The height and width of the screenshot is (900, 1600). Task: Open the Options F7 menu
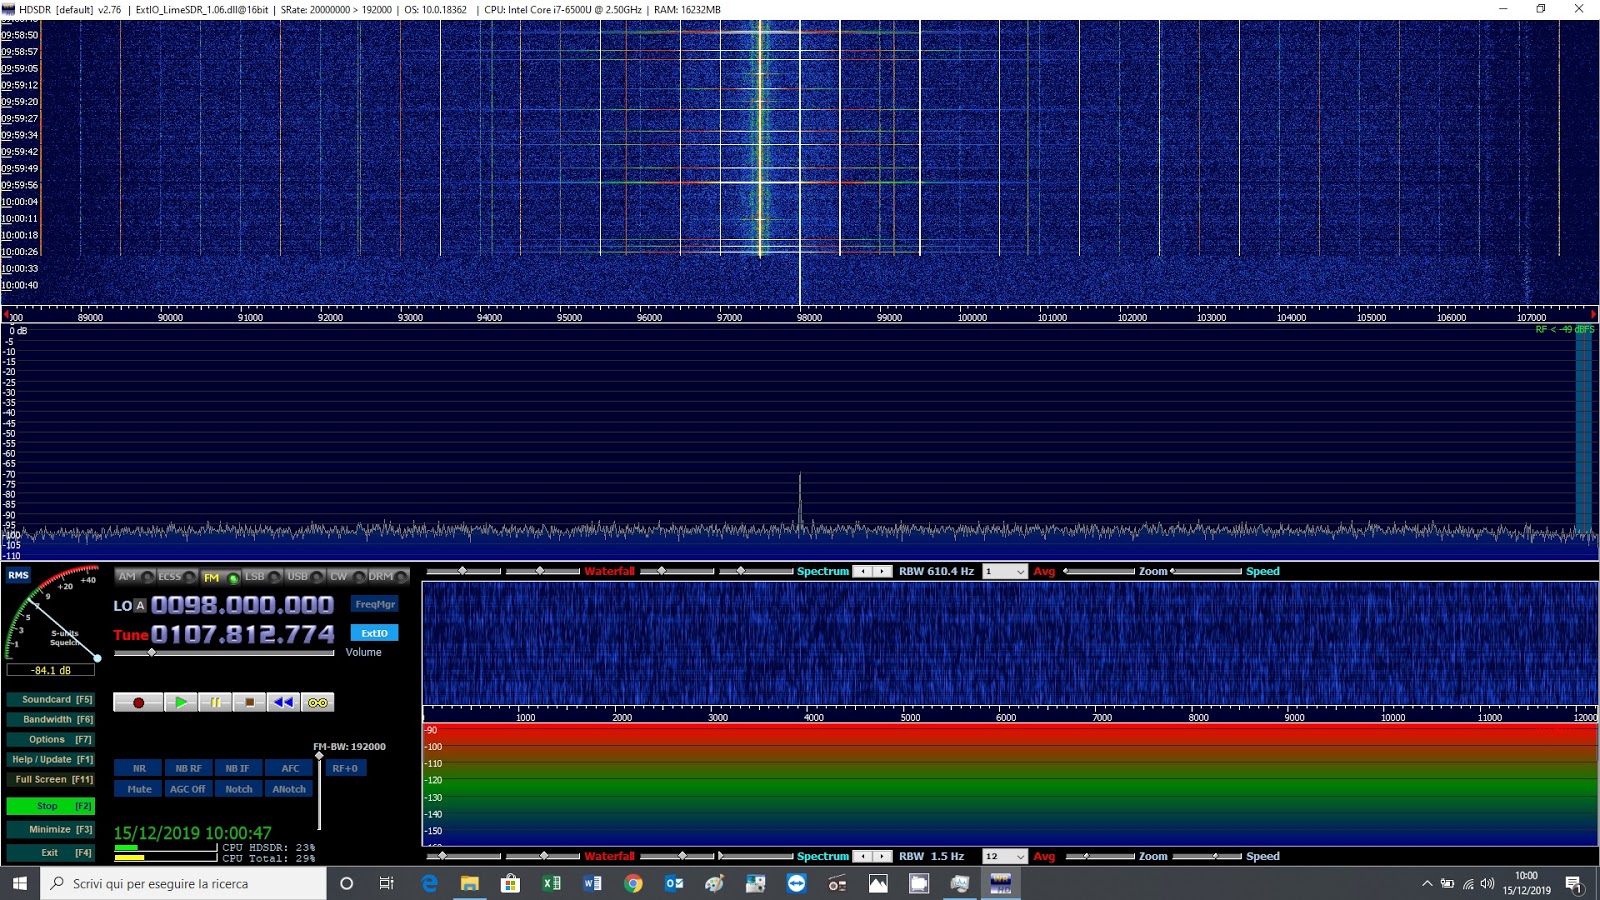50,739
